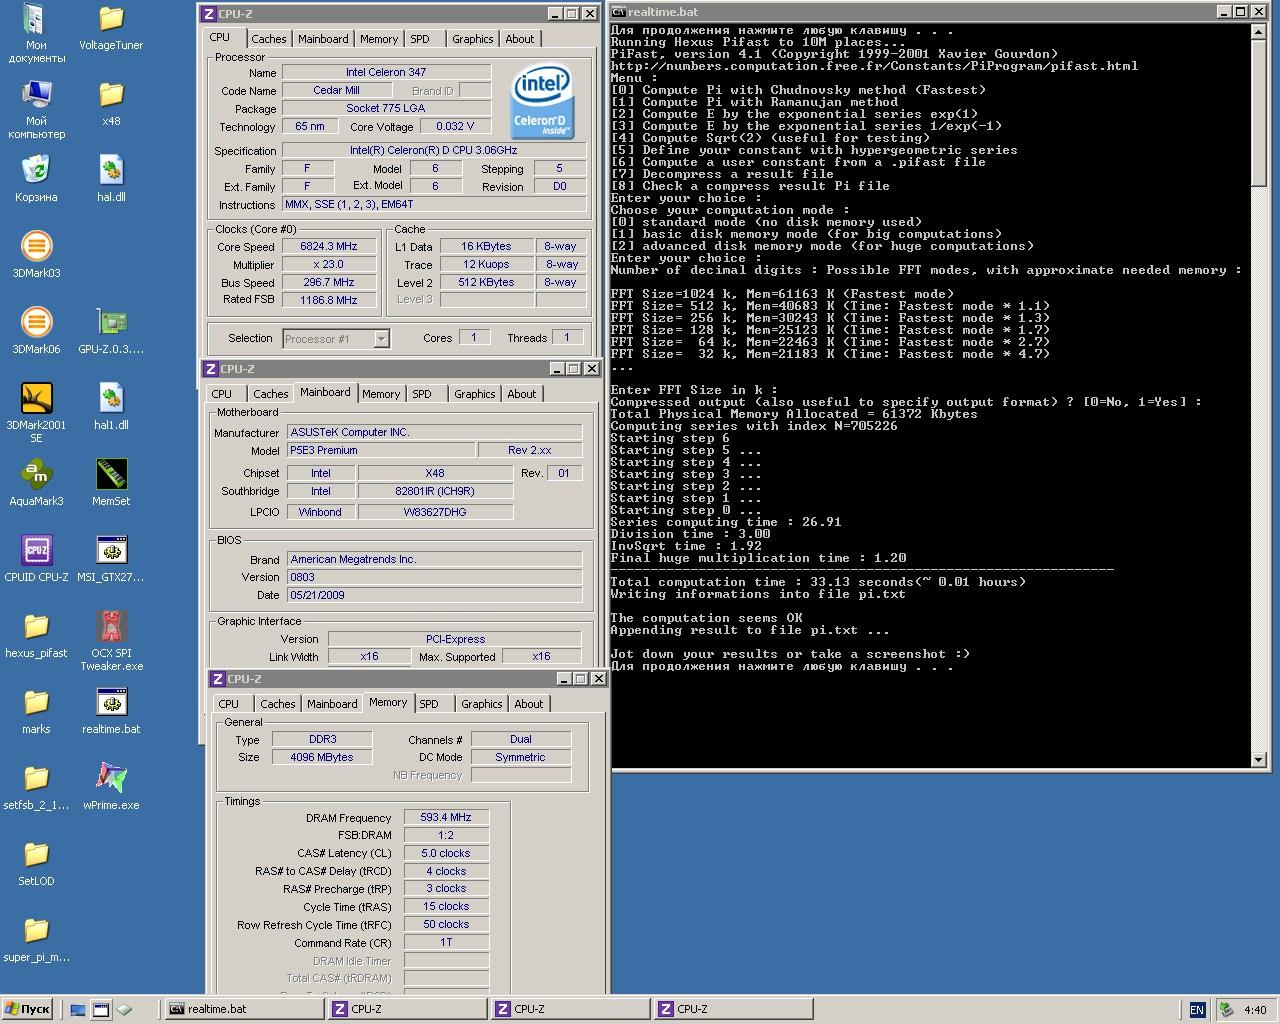Image resolution: width=1280 pixels, height=1024 pixels.
Task: Open Mainboard tab in bottom CPU-Z window
Action: pos(332,704)
